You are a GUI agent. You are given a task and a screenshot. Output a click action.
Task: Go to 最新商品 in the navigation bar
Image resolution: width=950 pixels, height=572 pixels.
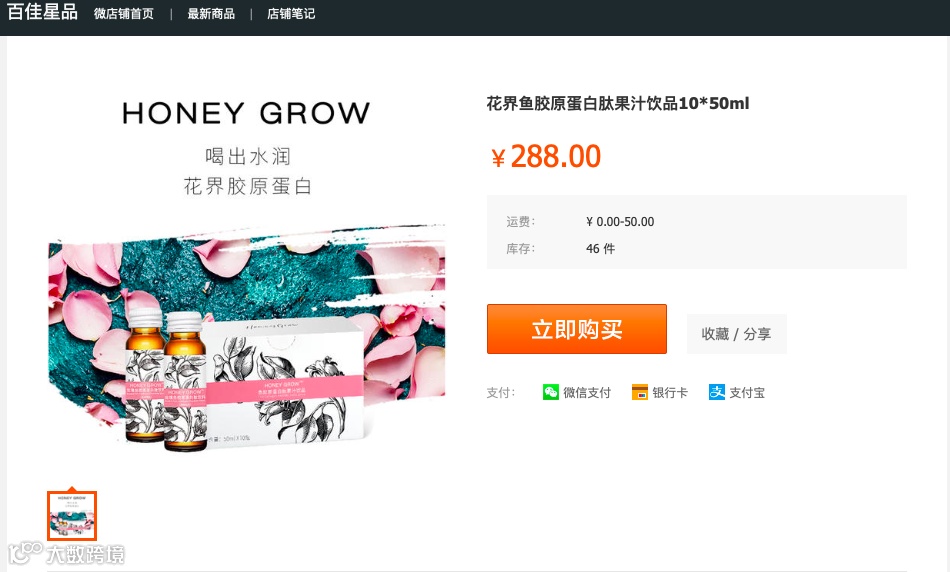coord(211,13)
